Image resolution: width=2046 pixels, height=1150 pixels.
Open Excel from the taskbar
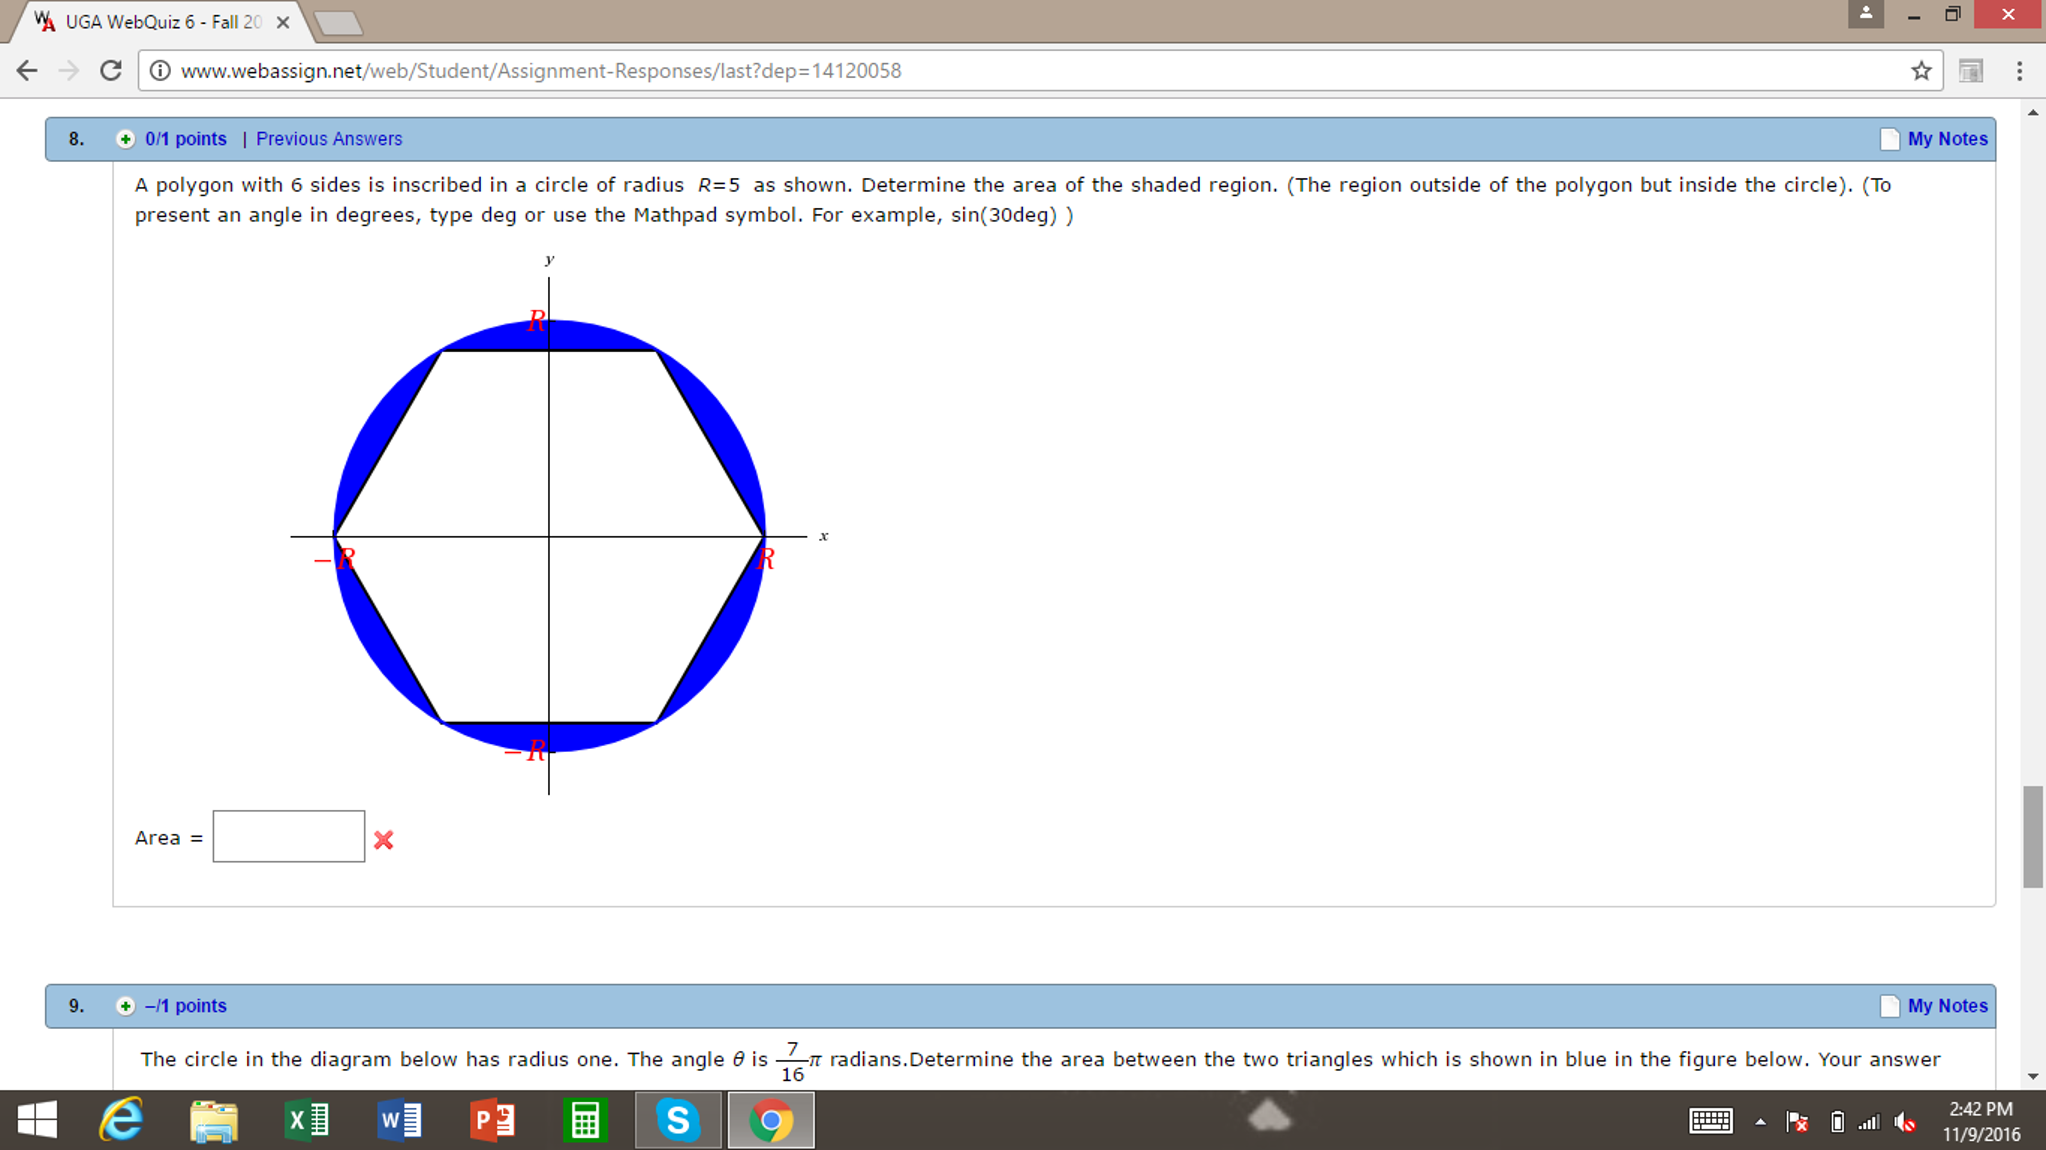click(307, 1120)
